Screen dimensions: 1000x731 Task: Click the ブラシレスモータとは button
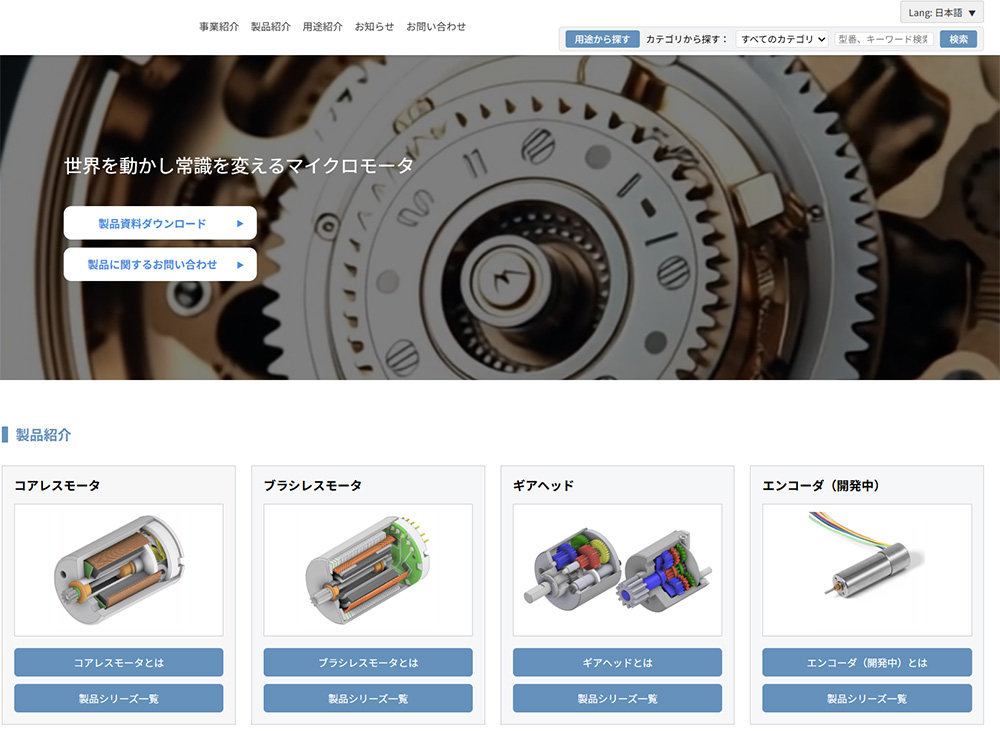pyautogui.click(x=368, y=662)
